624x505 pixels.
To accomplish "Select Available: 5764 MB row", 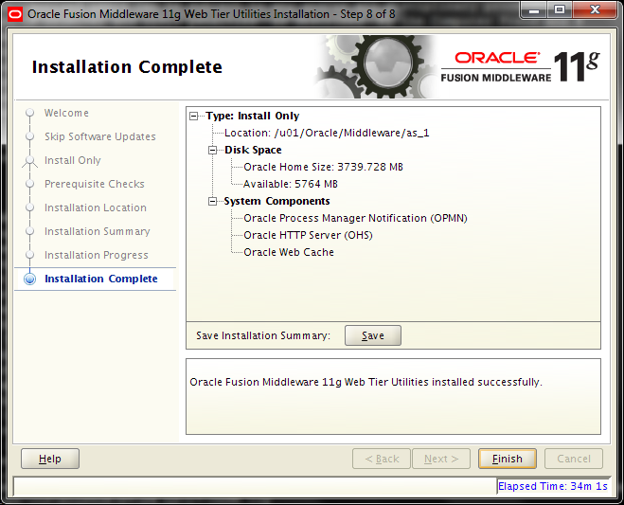I will [x=291, y=184].
